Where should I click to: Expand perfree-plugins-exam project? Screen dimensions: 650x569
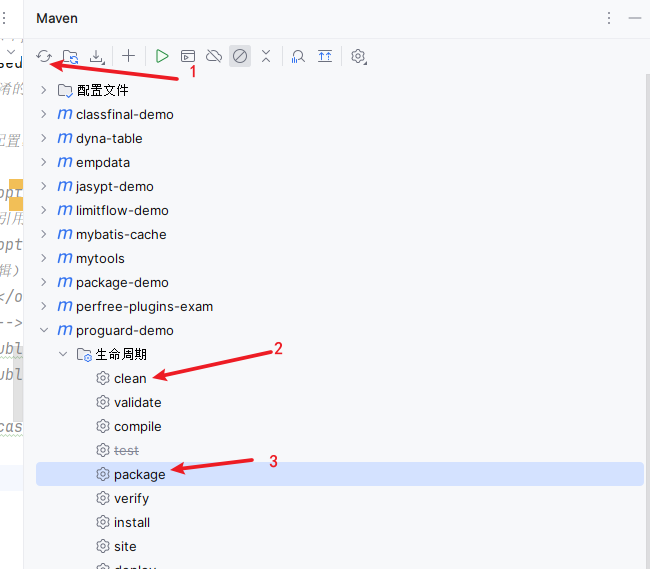[x=44, y=306]
